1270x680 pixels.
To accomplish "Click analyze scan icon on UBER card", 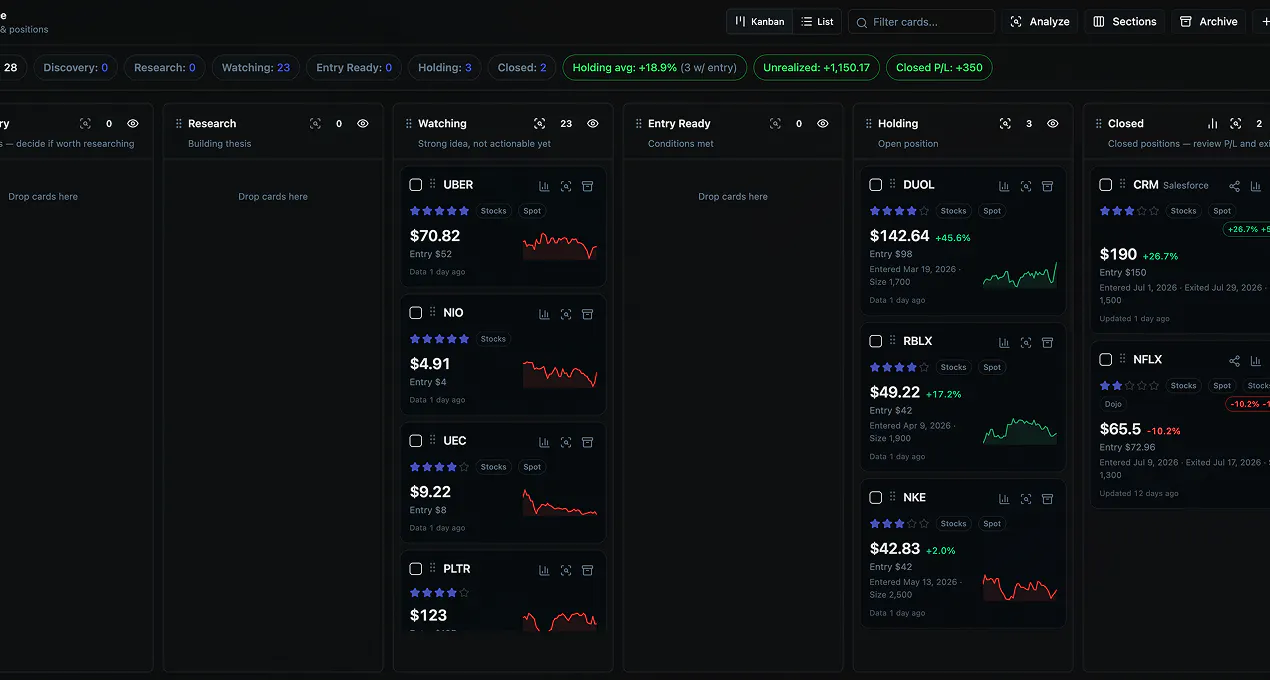I will point(566,186).
